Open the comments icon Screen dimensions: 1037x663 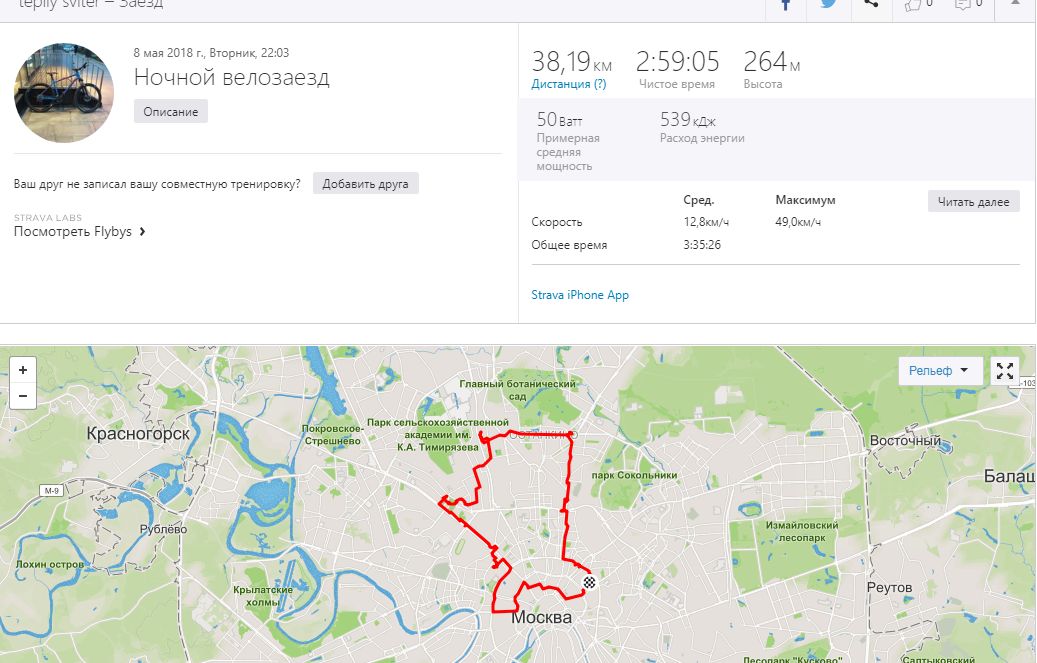968,5
